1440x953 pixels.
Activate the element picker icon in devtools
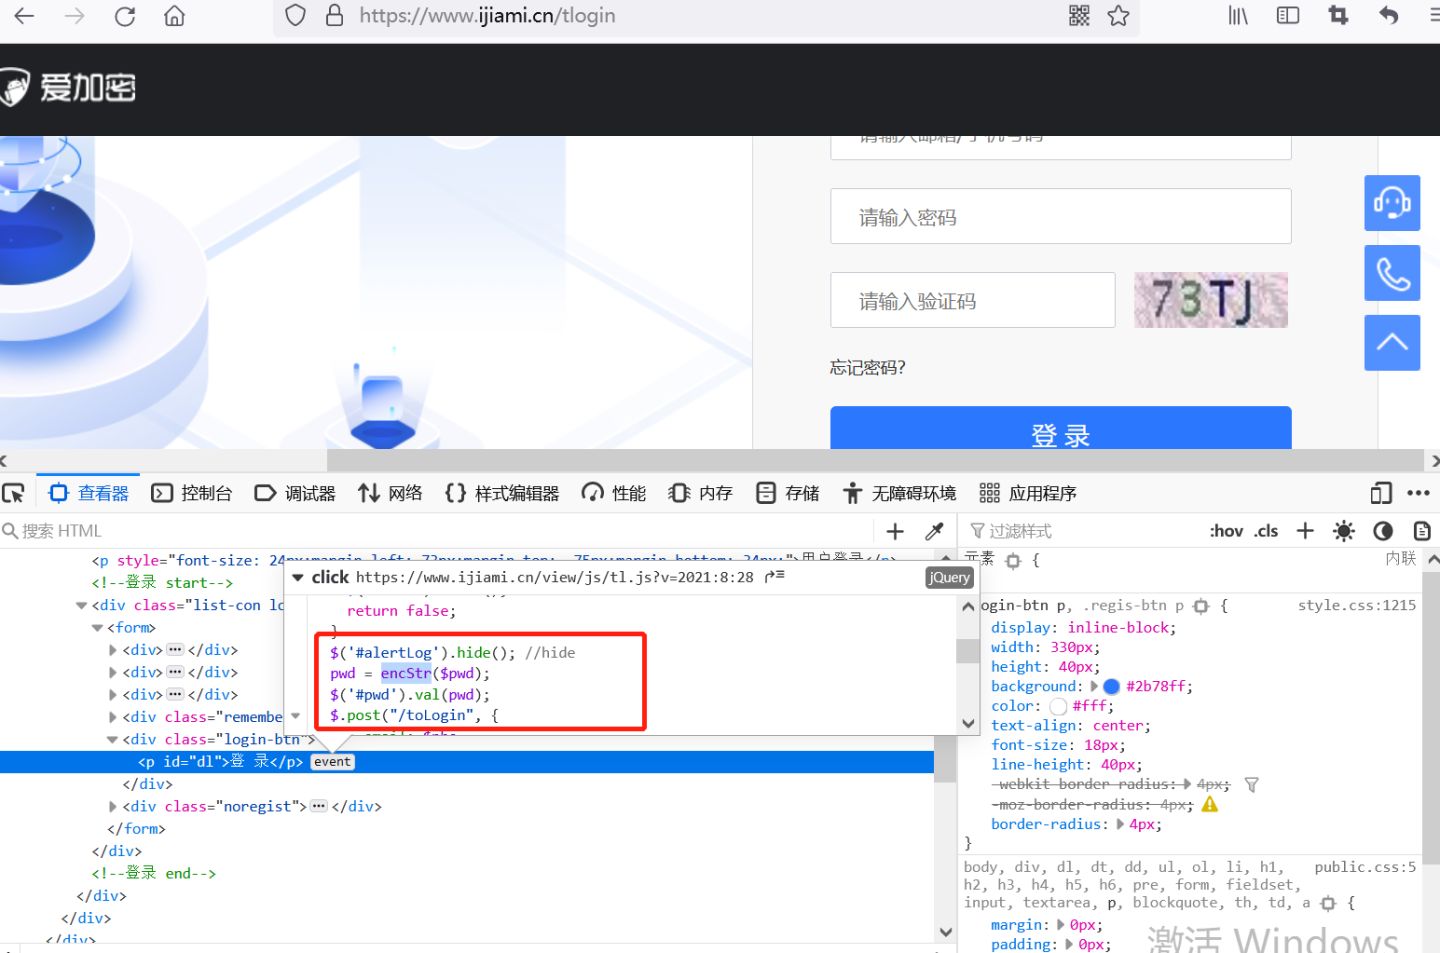pos(14,493)
